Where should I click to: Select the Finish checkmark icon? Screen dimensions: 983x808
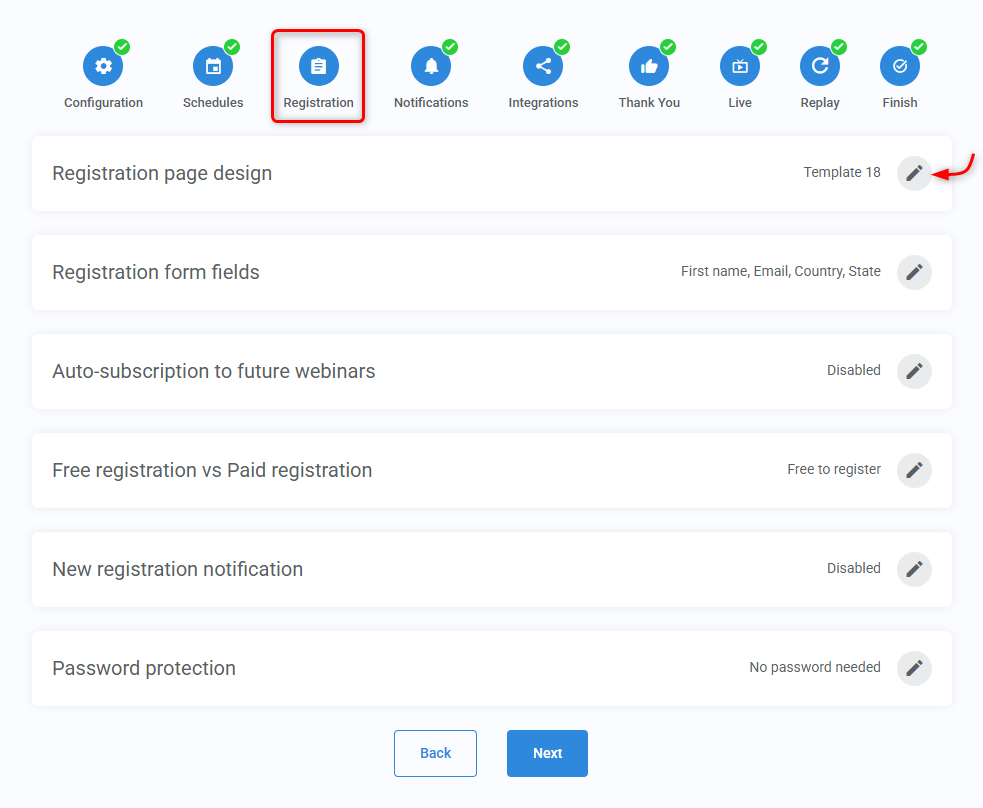[899, 65]
